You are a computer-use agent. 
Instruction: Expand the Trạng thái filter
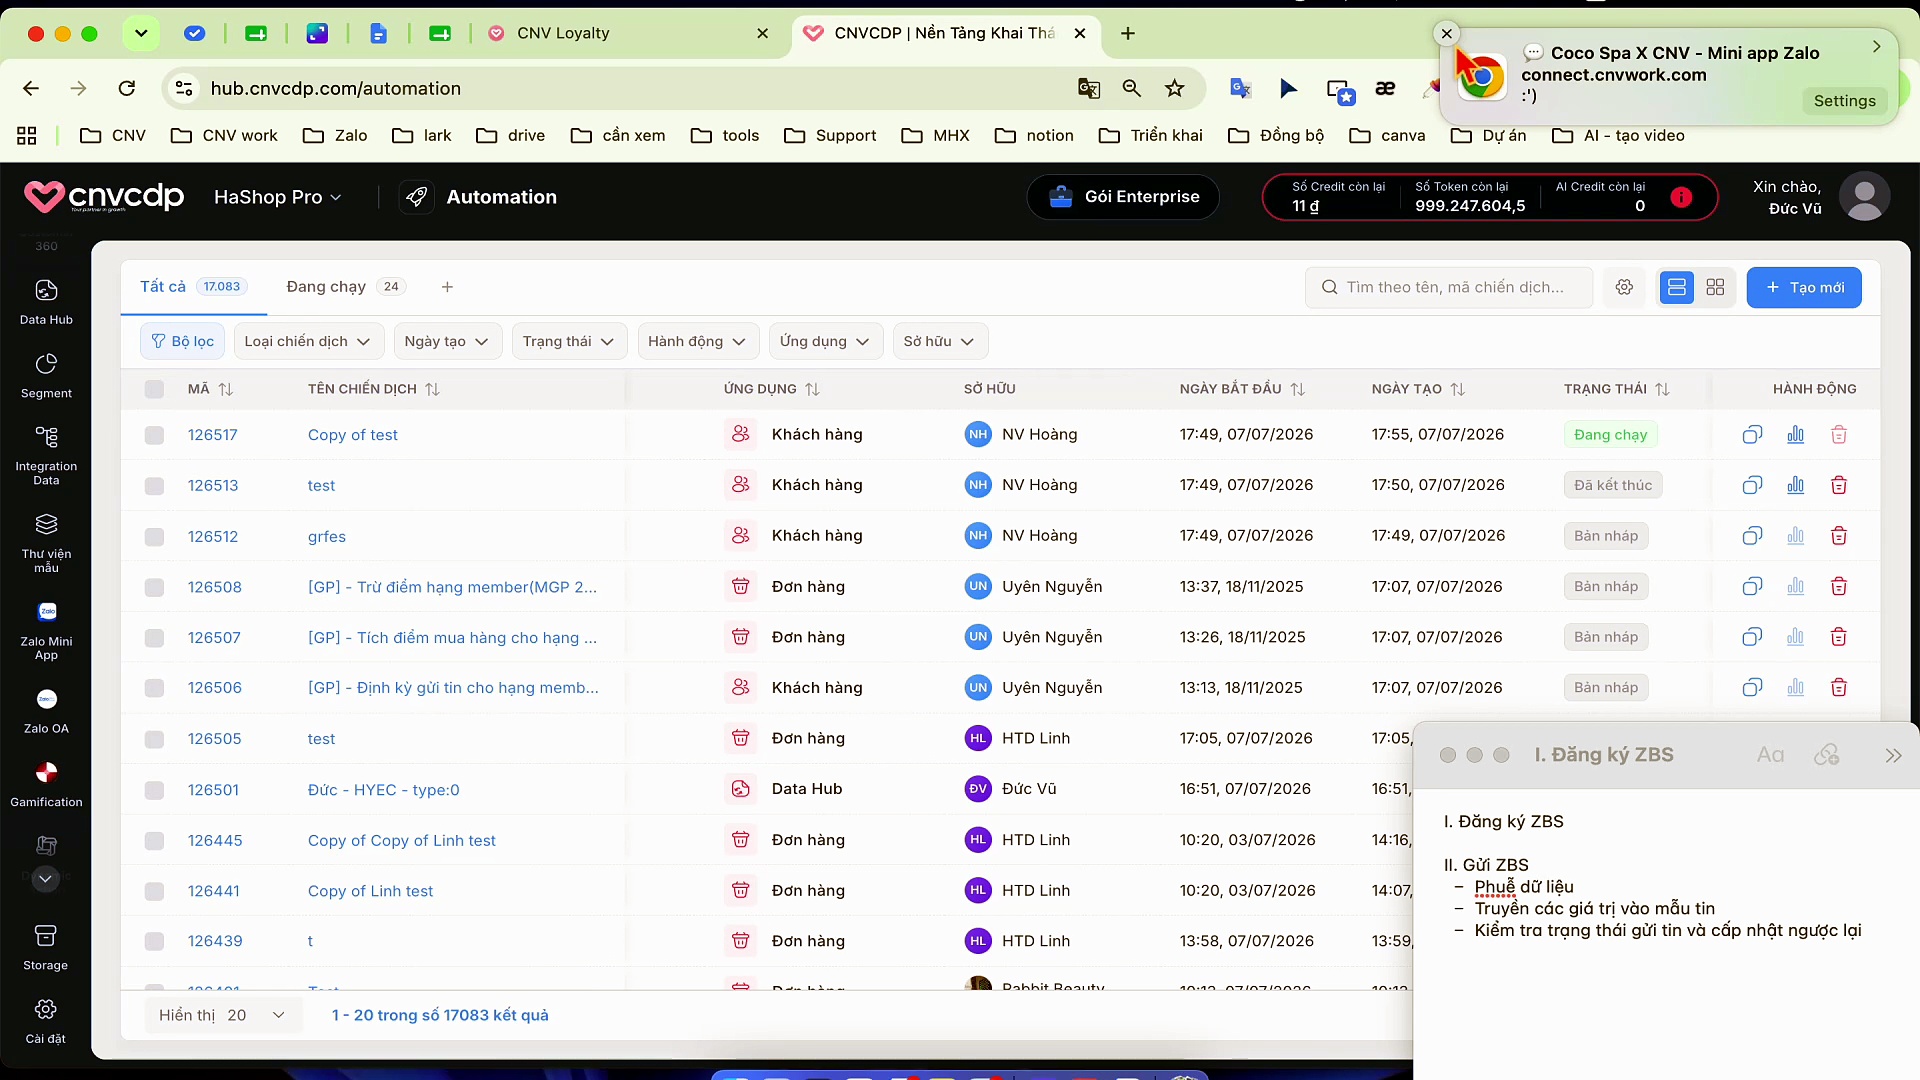(569, 341)
